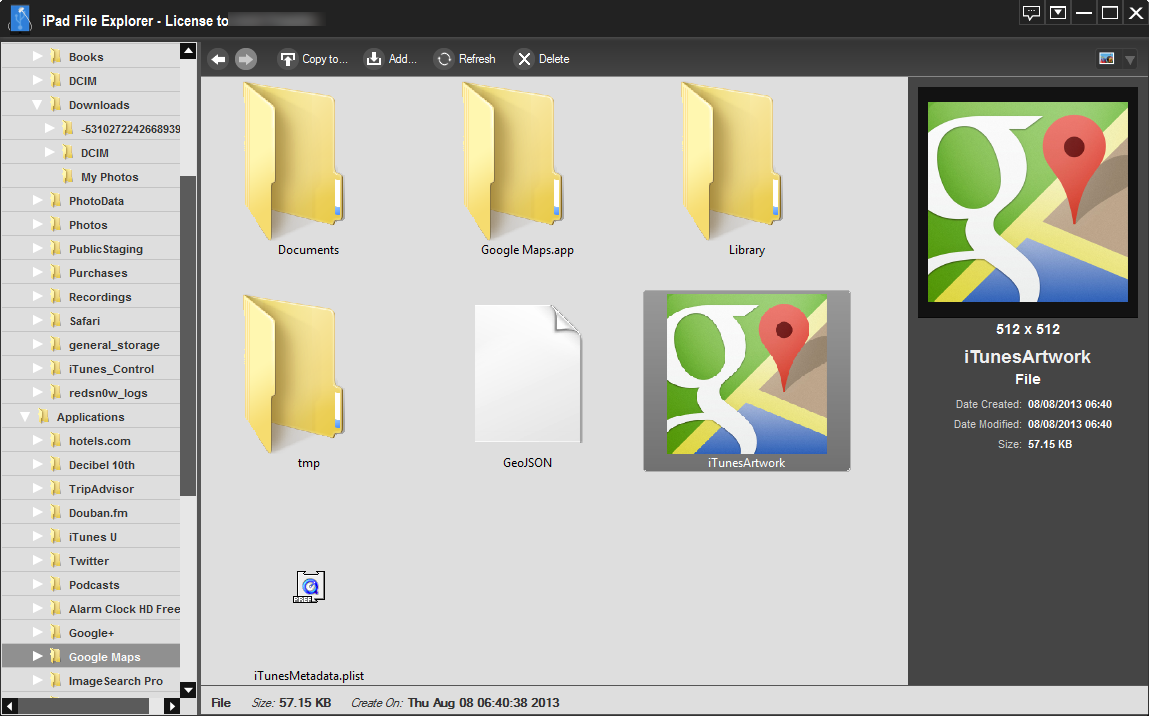The width and height of the screenshot is (1149, 716).
Task: Click the 512 x 512 dimension label
Action: [1027, 329]
